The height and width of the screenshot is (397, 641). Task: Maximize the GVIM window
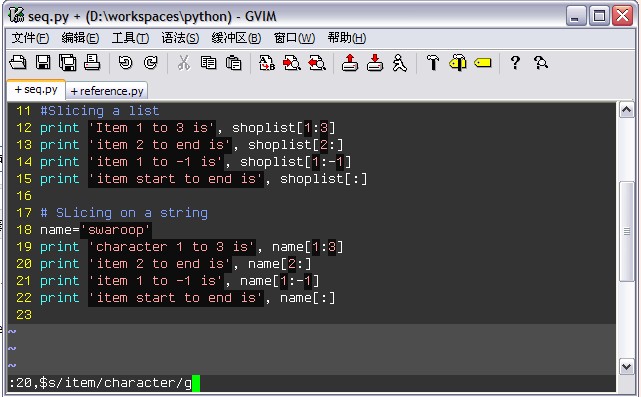coord(600,16)
